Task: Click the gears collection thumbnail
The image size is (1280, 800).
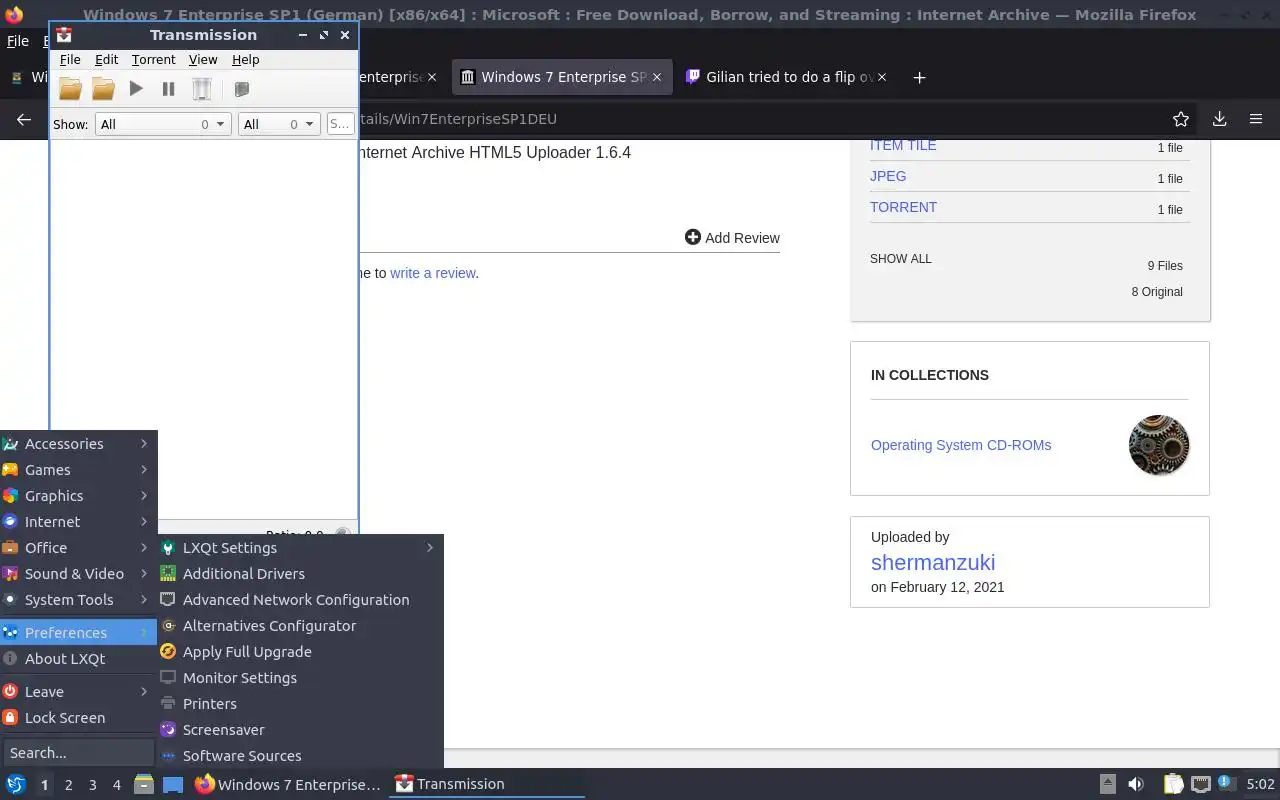Action: (1159, 445)
